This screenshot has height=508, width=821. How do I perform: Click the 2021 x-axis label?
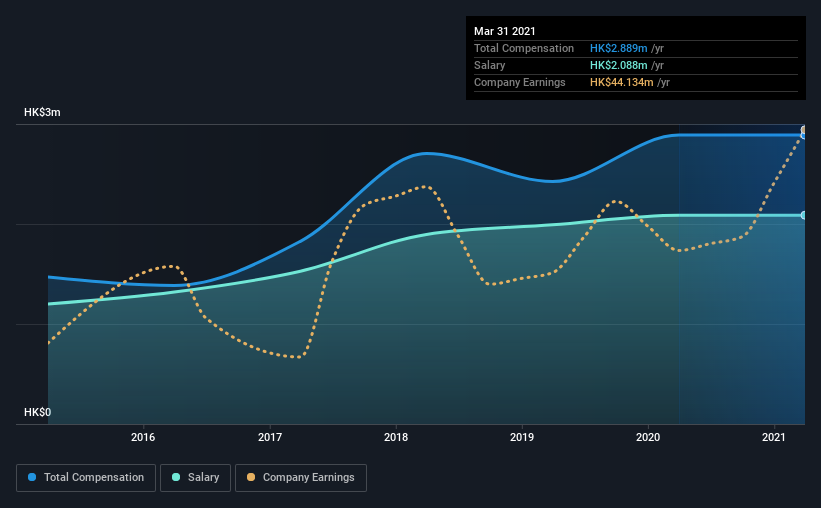click(x=773, y=437)
